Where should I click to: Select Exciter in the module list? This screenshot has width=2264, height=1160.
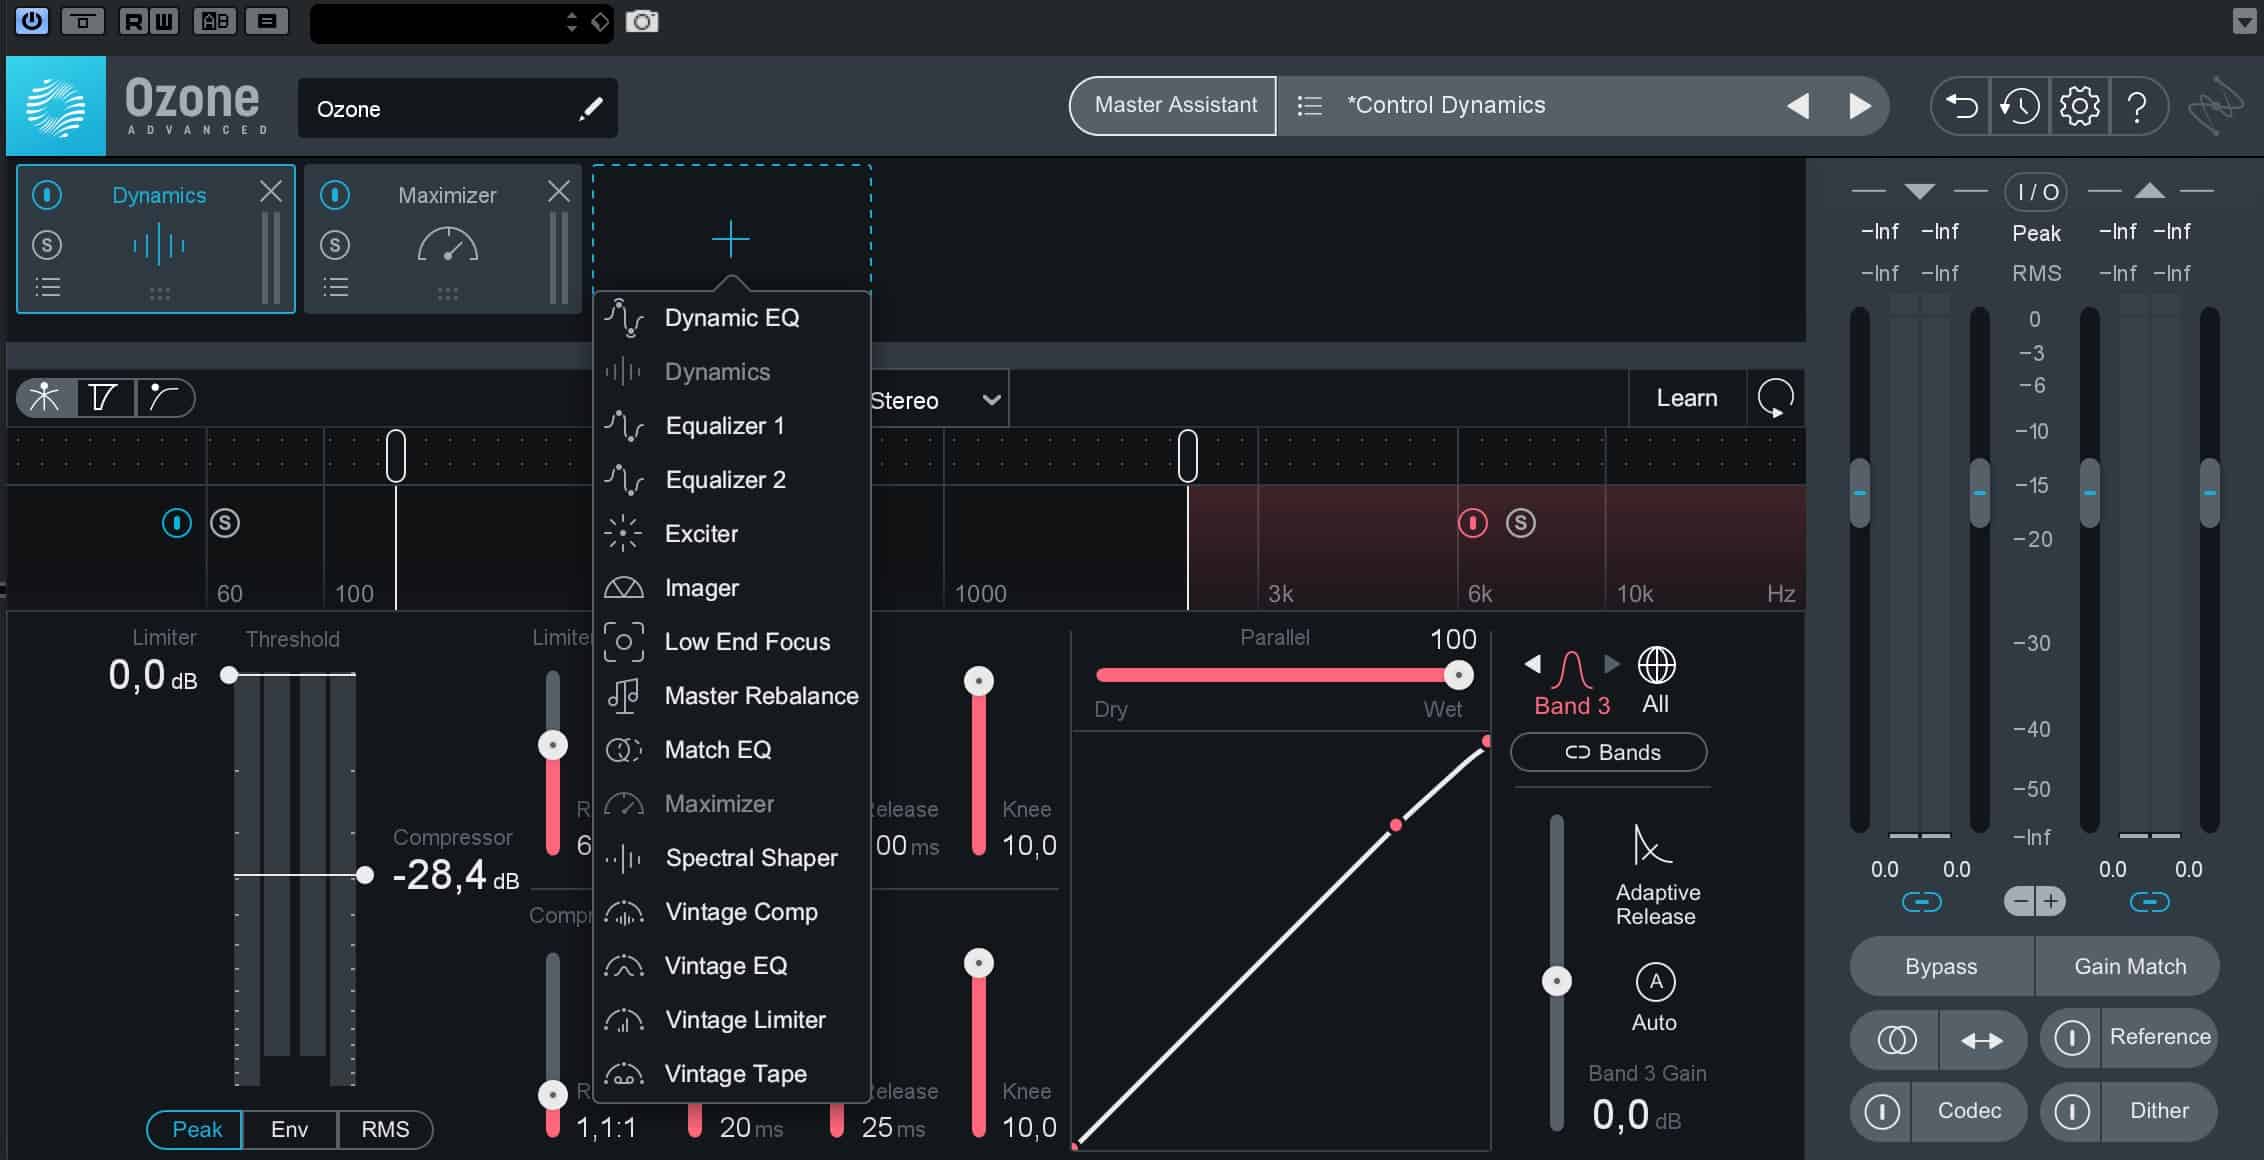731,534
